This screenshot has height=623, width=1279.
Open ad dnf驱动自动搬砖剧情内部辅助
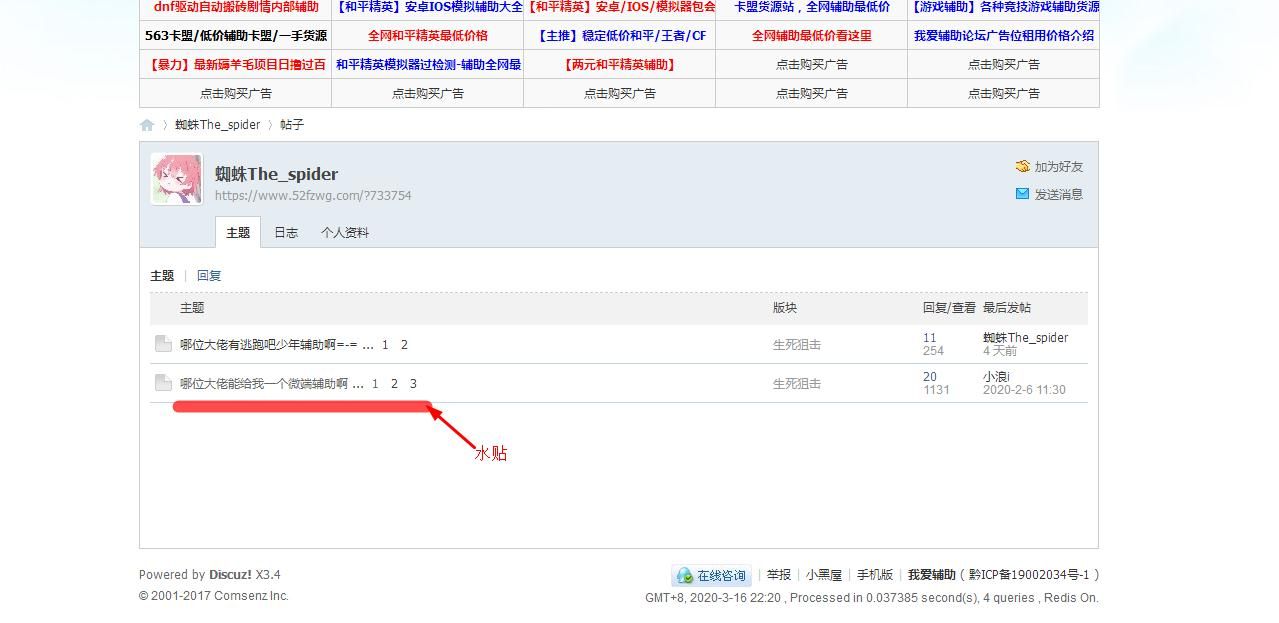pos(236,7)
